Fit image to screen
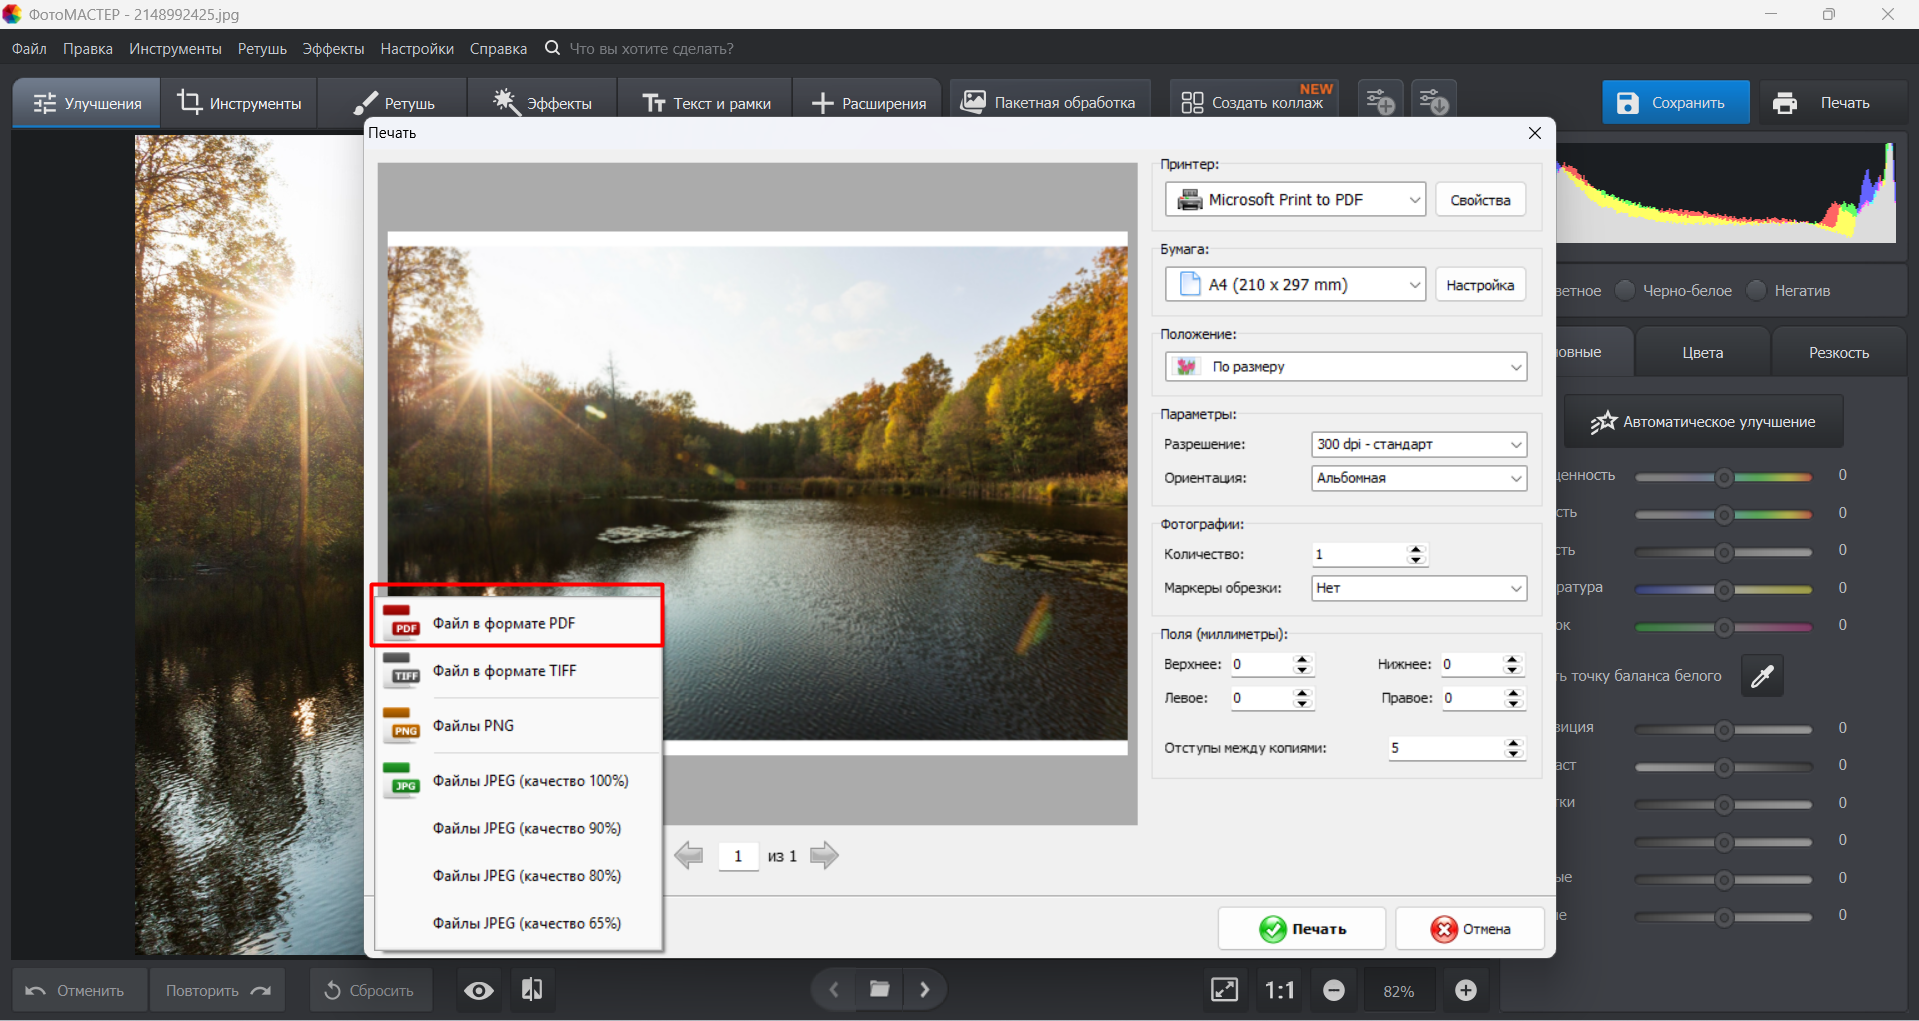This screenshot has width=1919, height=1021. pyautogui.click(x=1224, y=990)
